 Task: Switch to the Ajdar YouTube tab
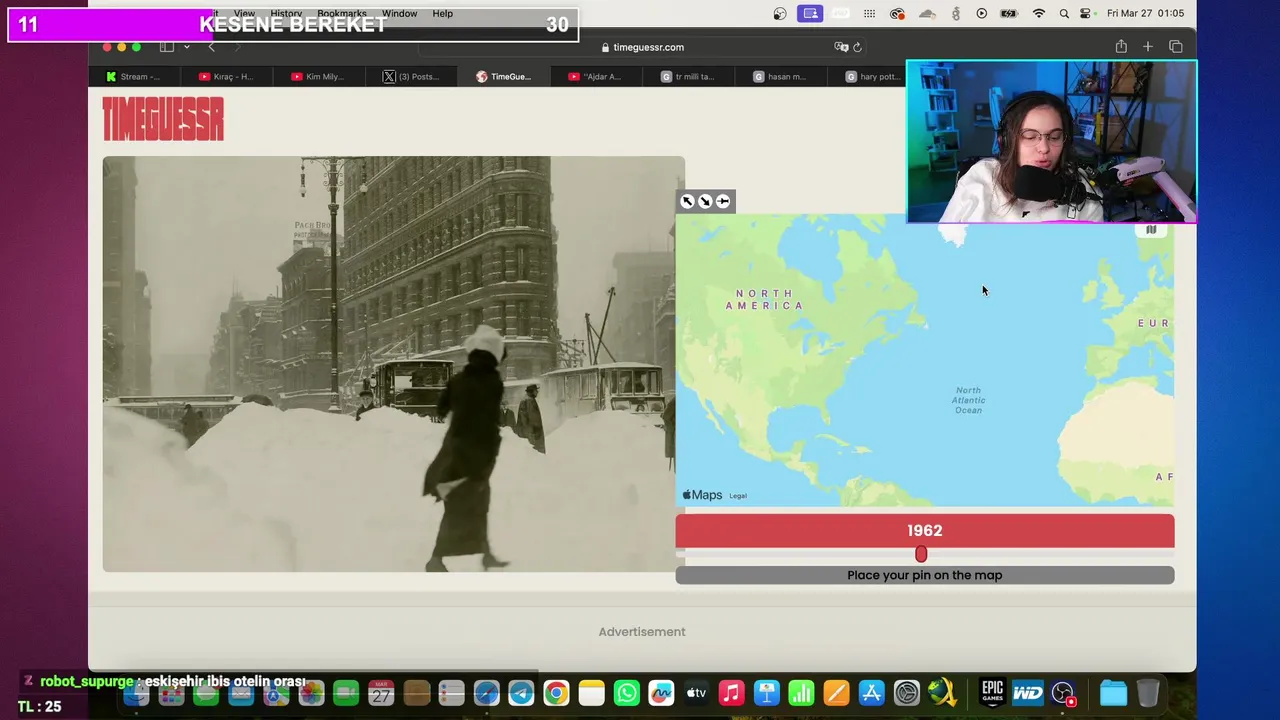(x=595, y=76)
